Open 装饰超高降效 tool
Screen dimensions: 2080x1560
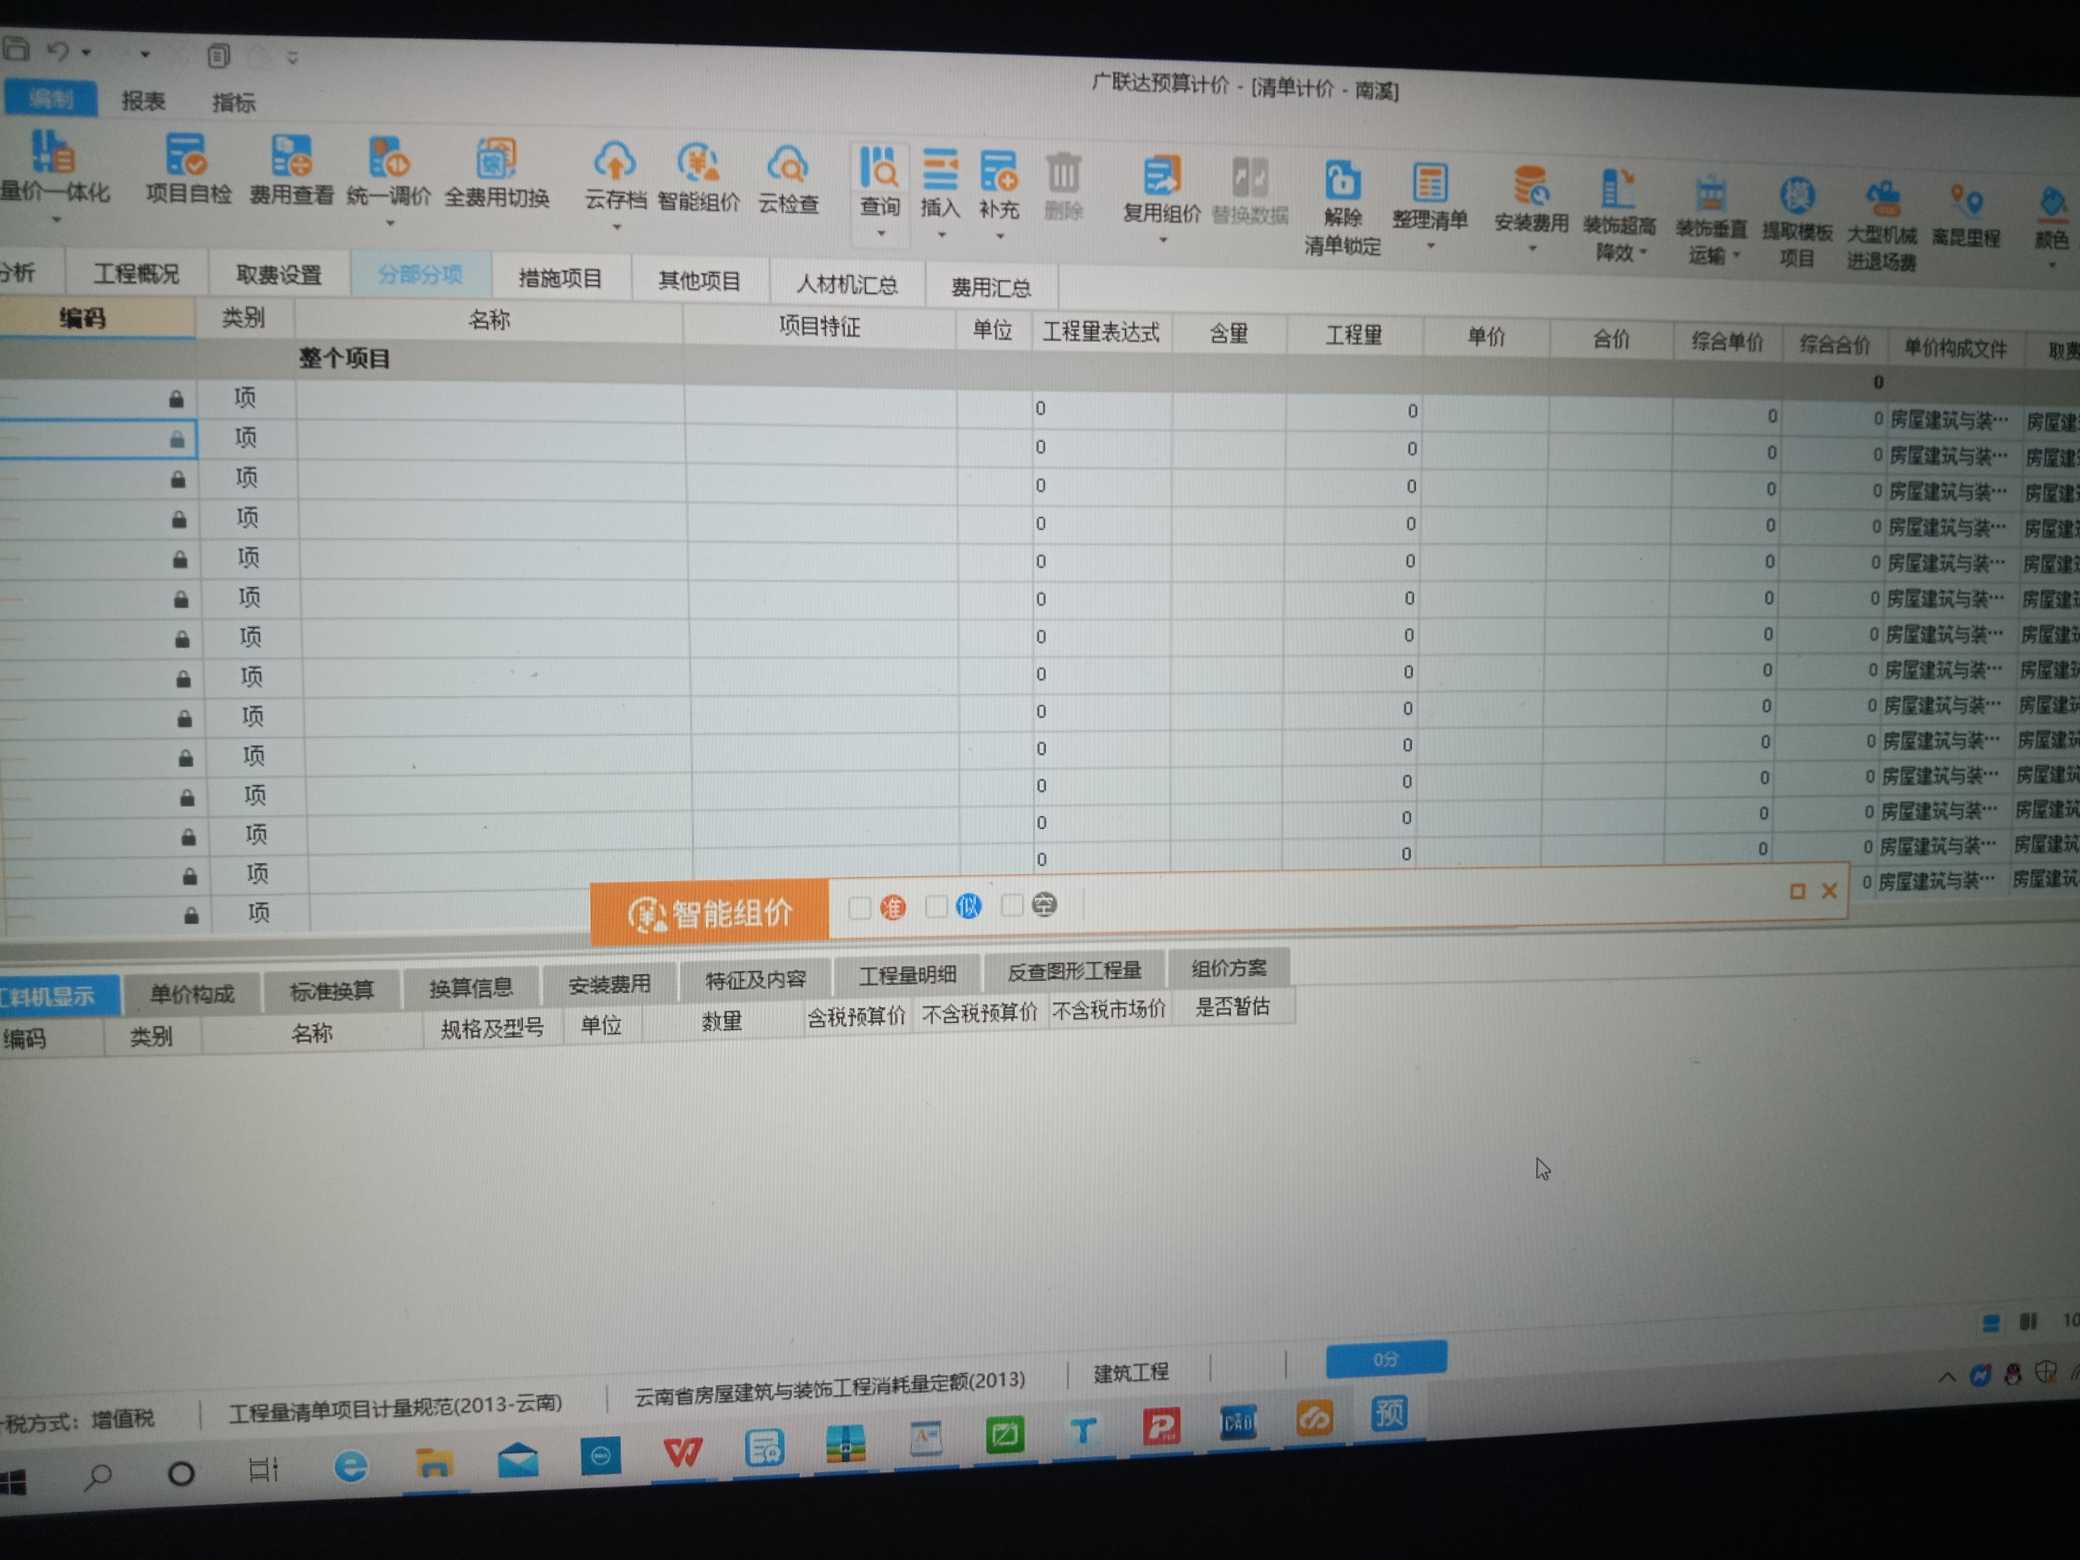point(1619,216)
